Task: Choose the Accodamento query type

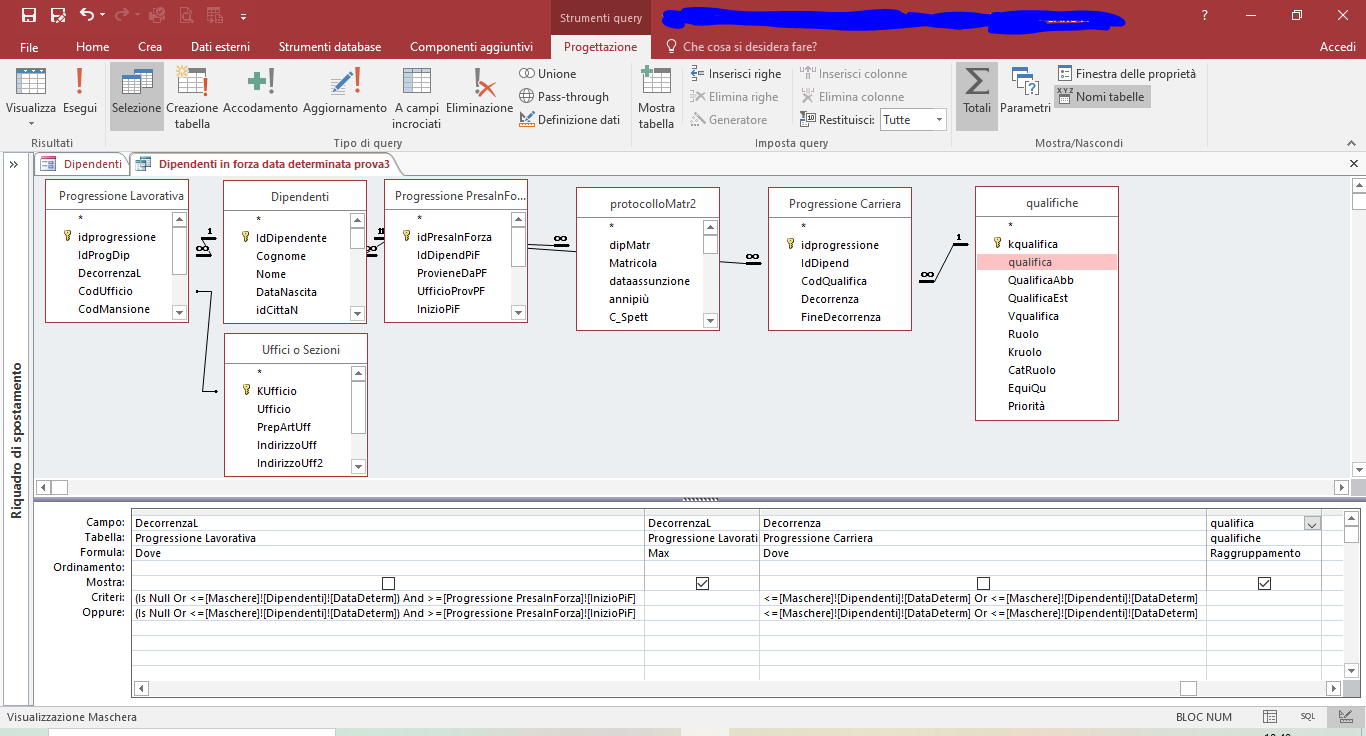Action: pos(260,90)
